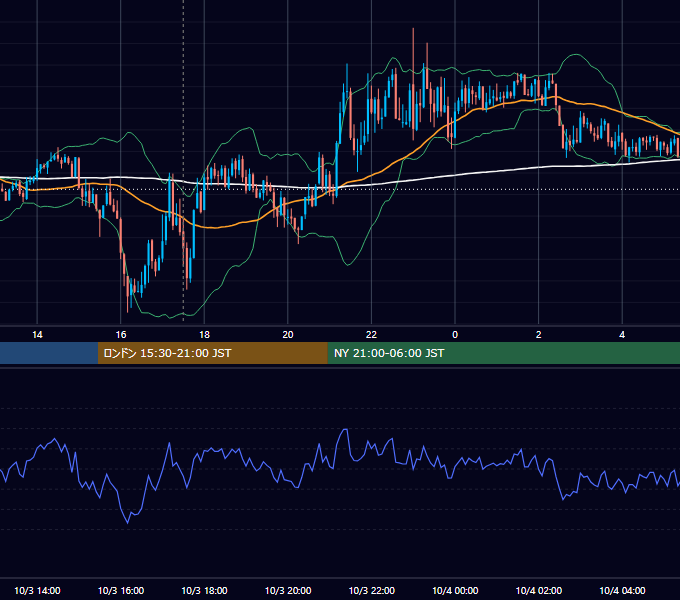Click the 10/3 16:00 time label
The width and height of the screenshot is (680, 600).
coord(121,590)
